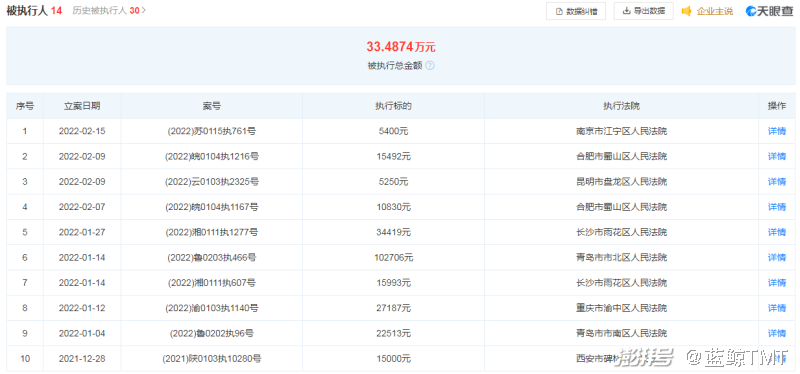Click the 34419元 amount cell
800x374 pixels.
pyautogui.click(x=393, y=232)
